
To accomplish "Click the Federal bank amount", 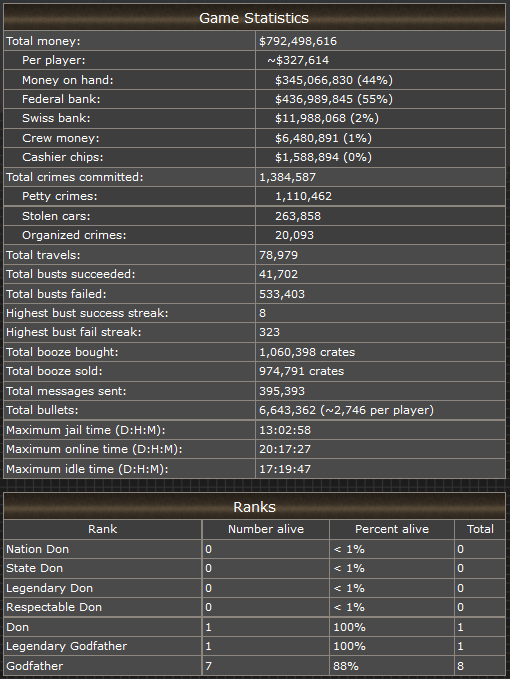I will (x=334, y=99).
